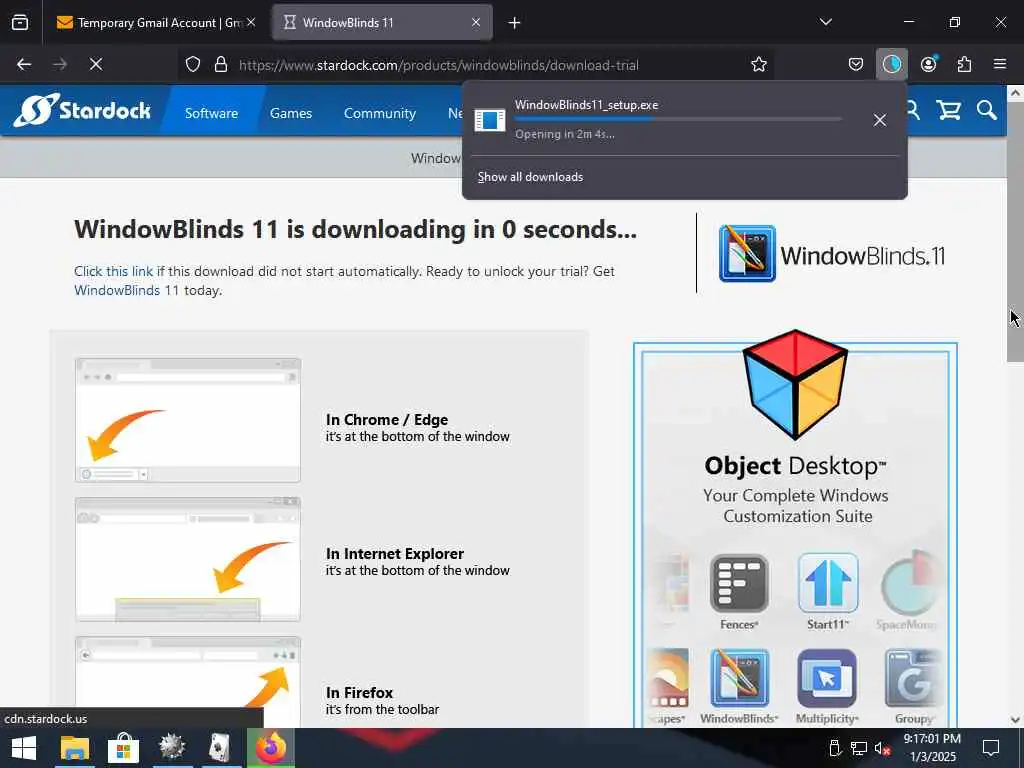1024x768 pixels.
Task: Open tracking protection shield icon
Action: pos(193,64)
